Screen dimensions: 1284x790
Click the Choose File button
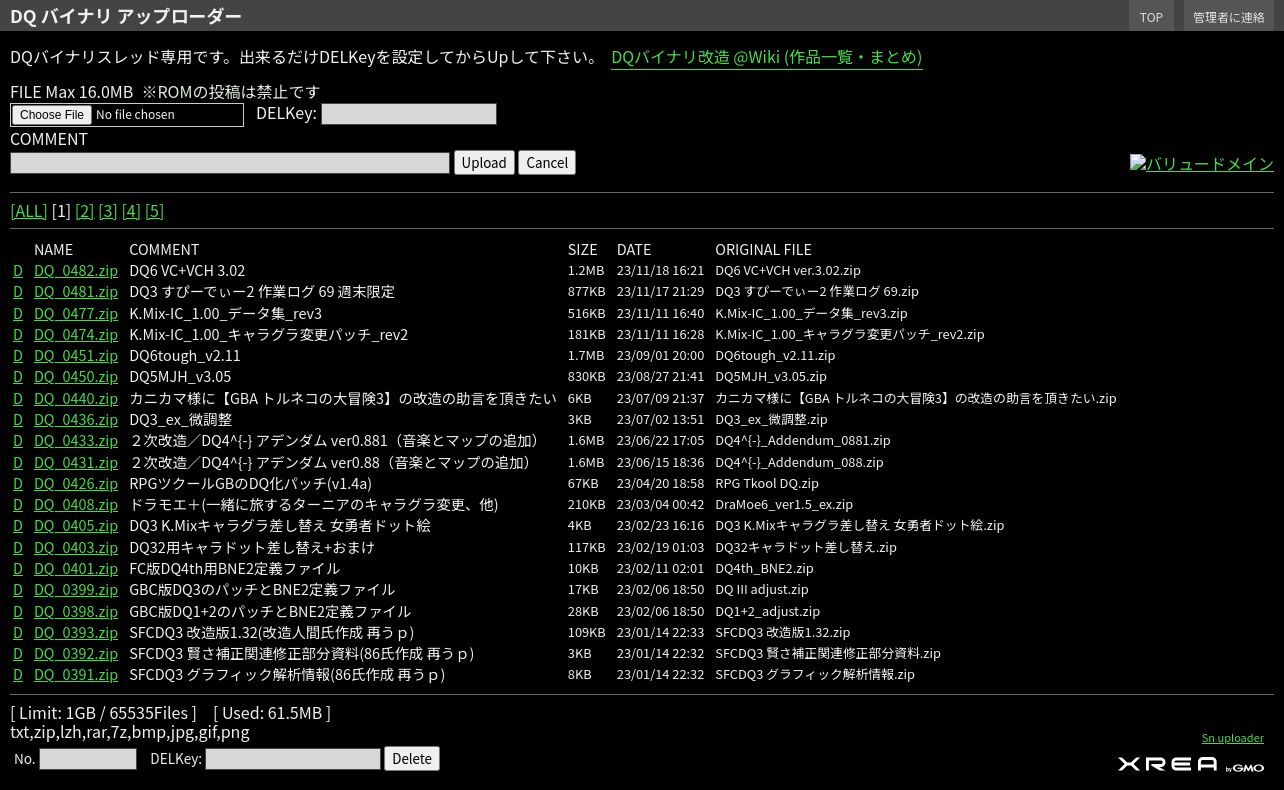coord(52,115)
